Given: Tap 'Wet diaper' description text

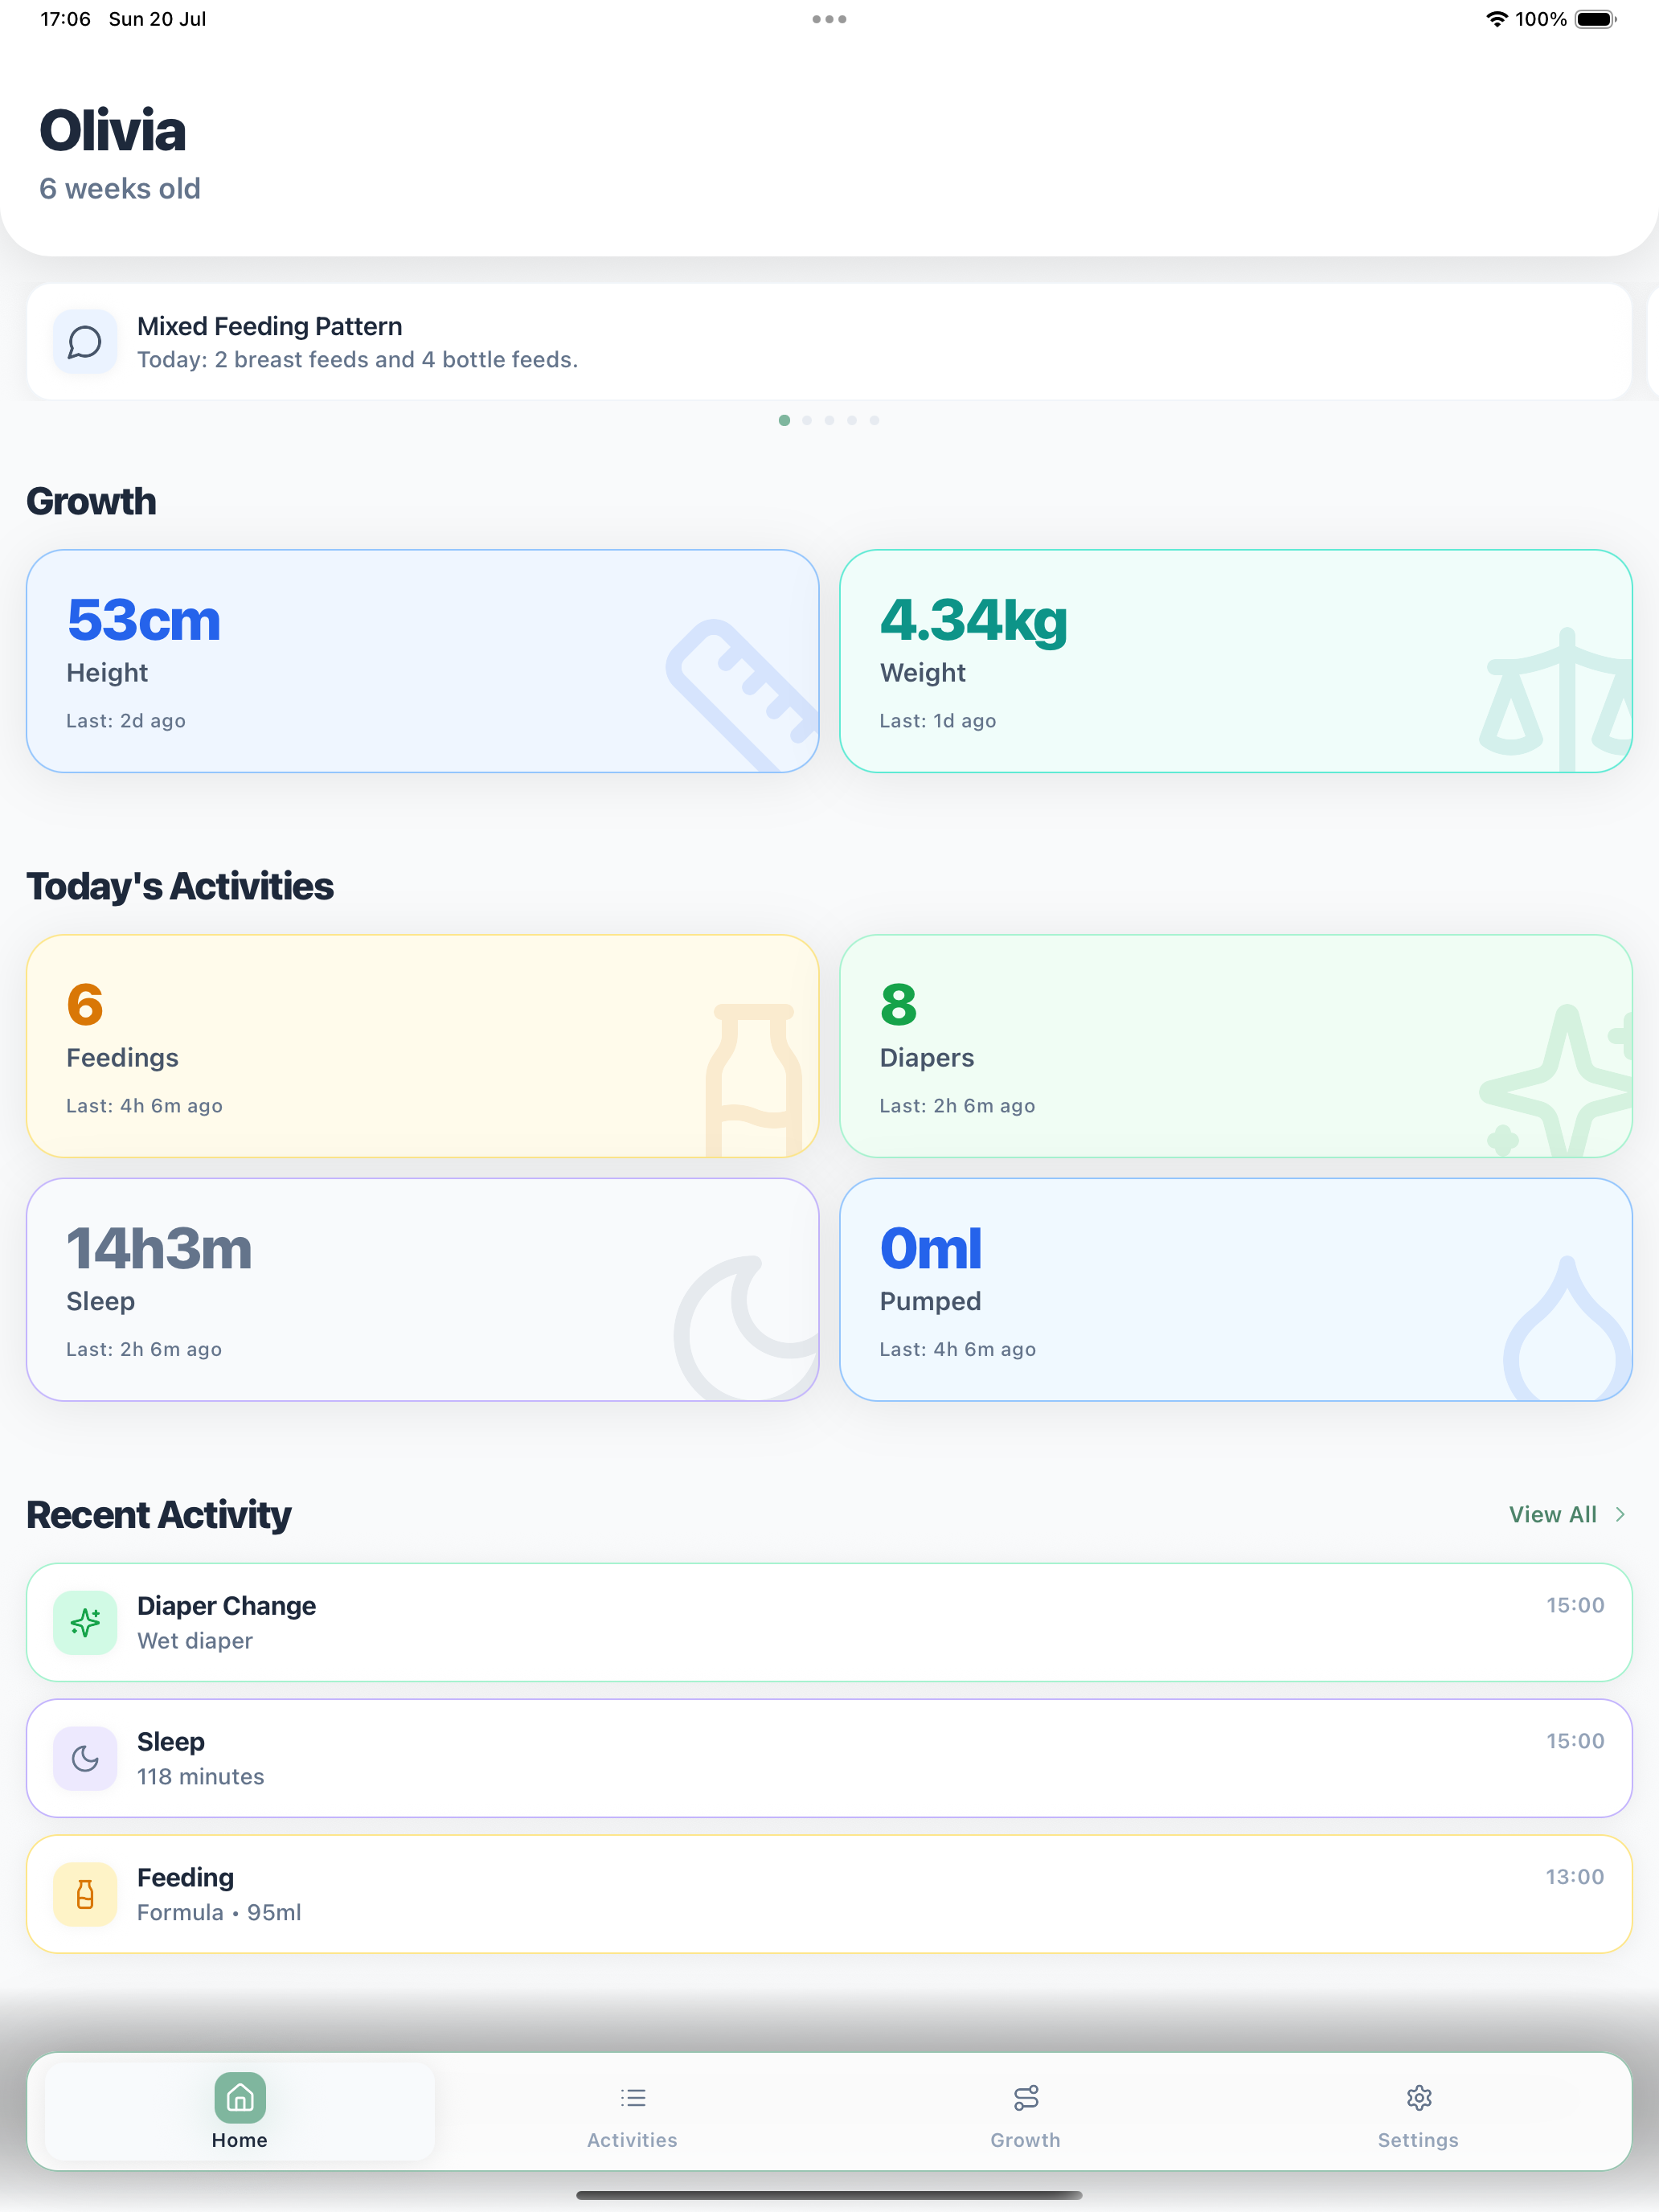Looking at the screenshot, I should [x=195, y=1641].
